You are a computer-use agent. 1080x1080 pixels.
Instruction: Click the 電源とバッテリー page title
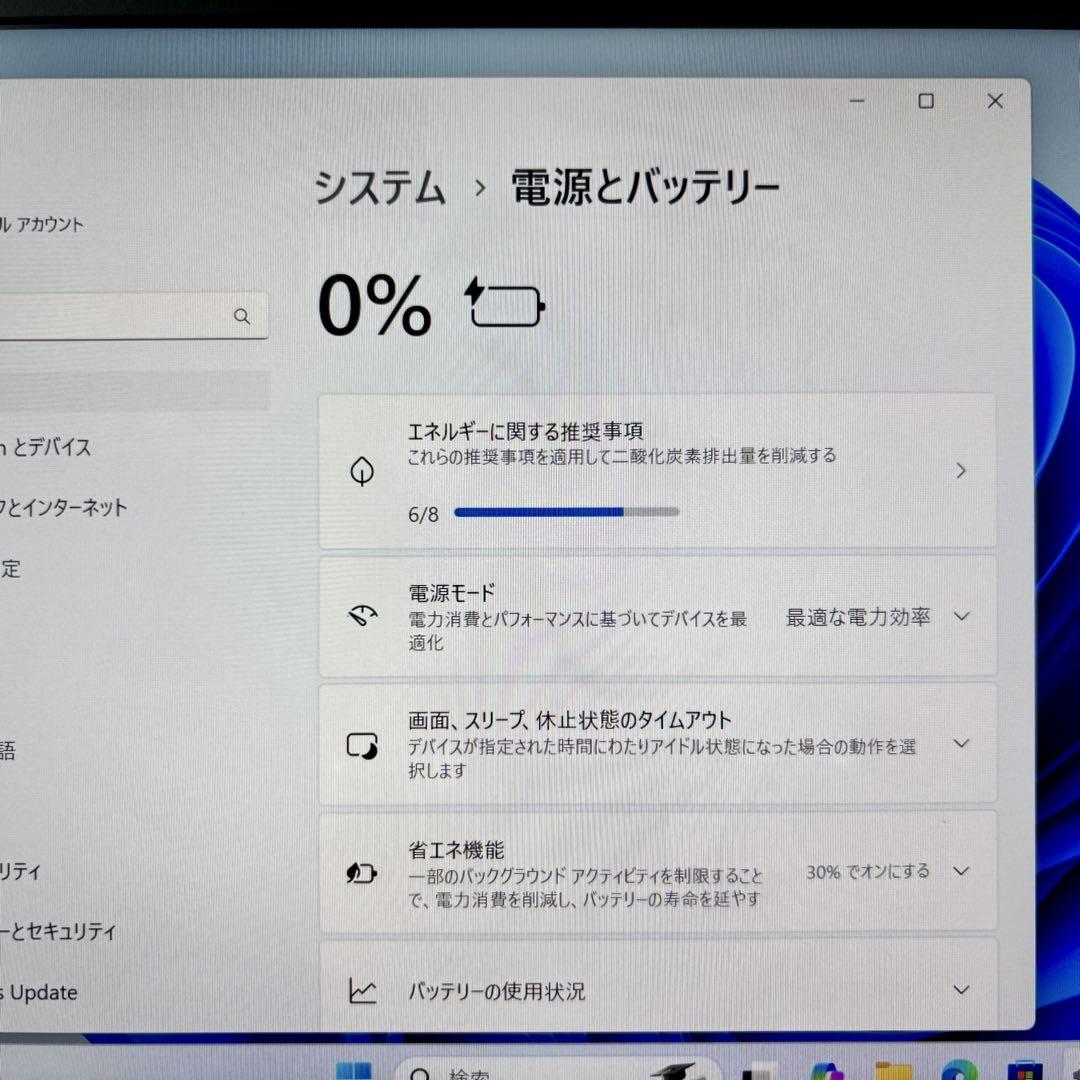pos(645,187)
